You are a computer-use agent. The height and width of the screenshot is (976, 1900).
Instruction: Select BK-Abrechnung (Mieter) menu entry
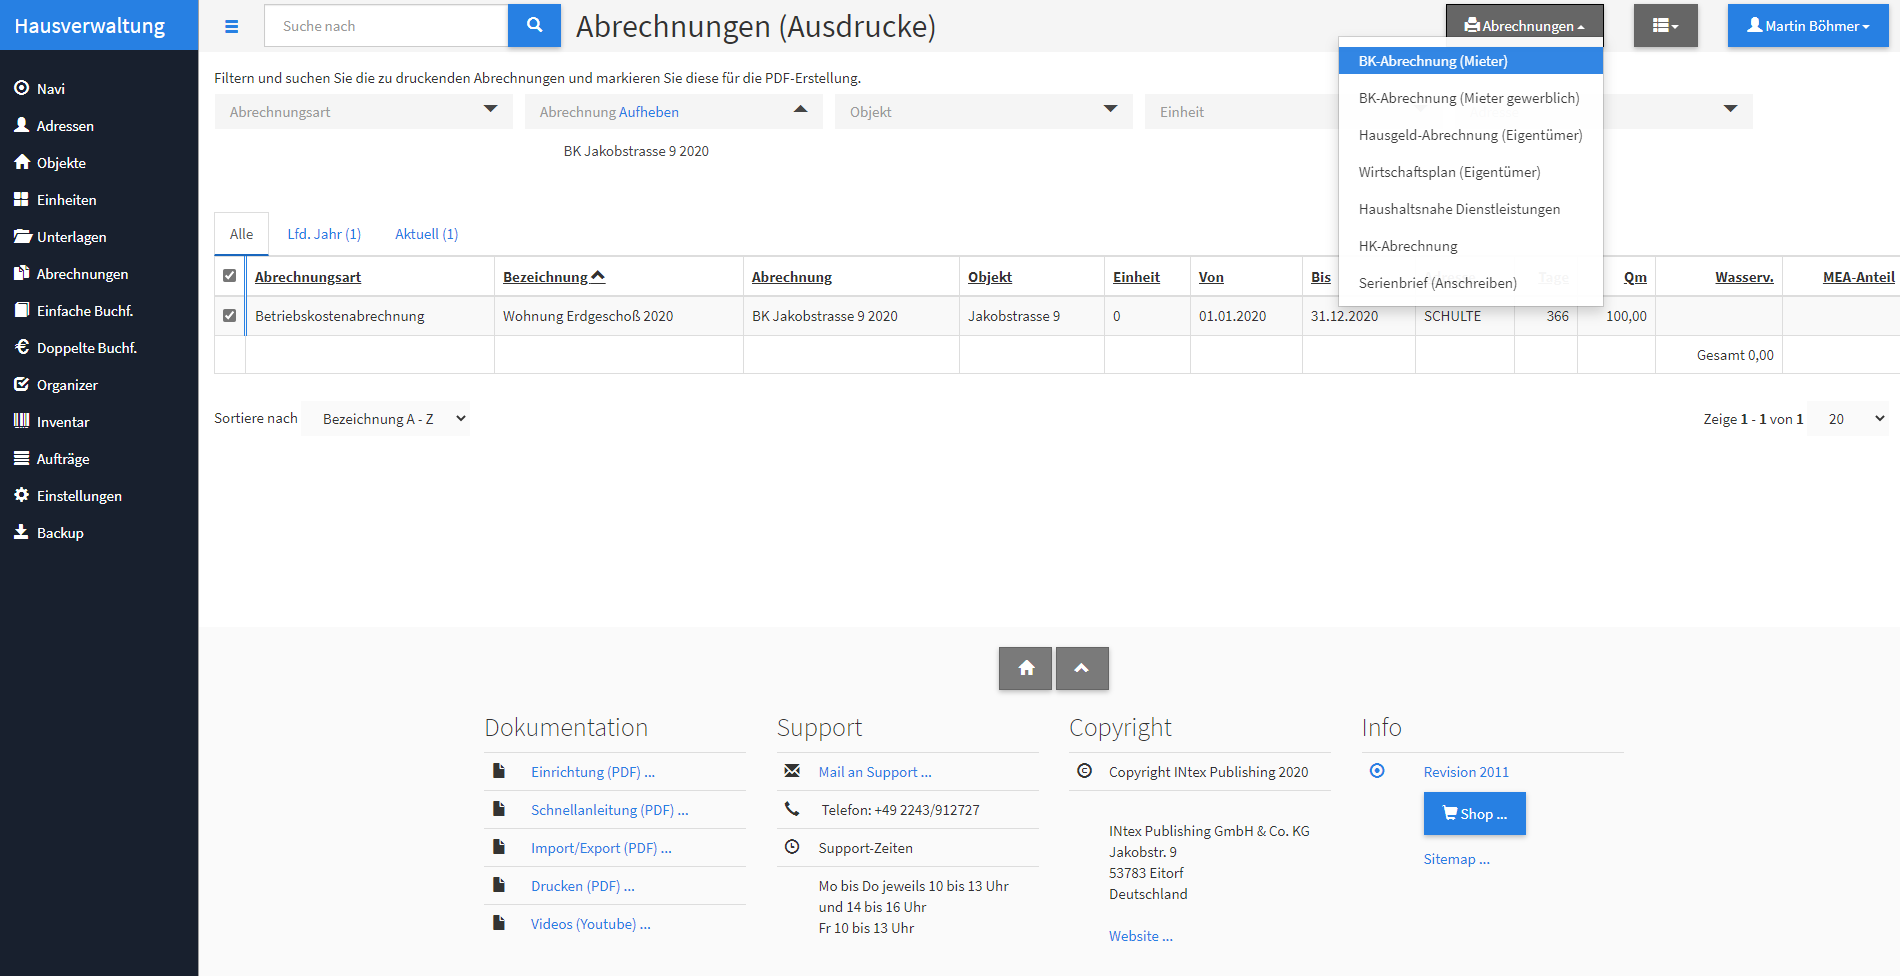[1470, 61]
